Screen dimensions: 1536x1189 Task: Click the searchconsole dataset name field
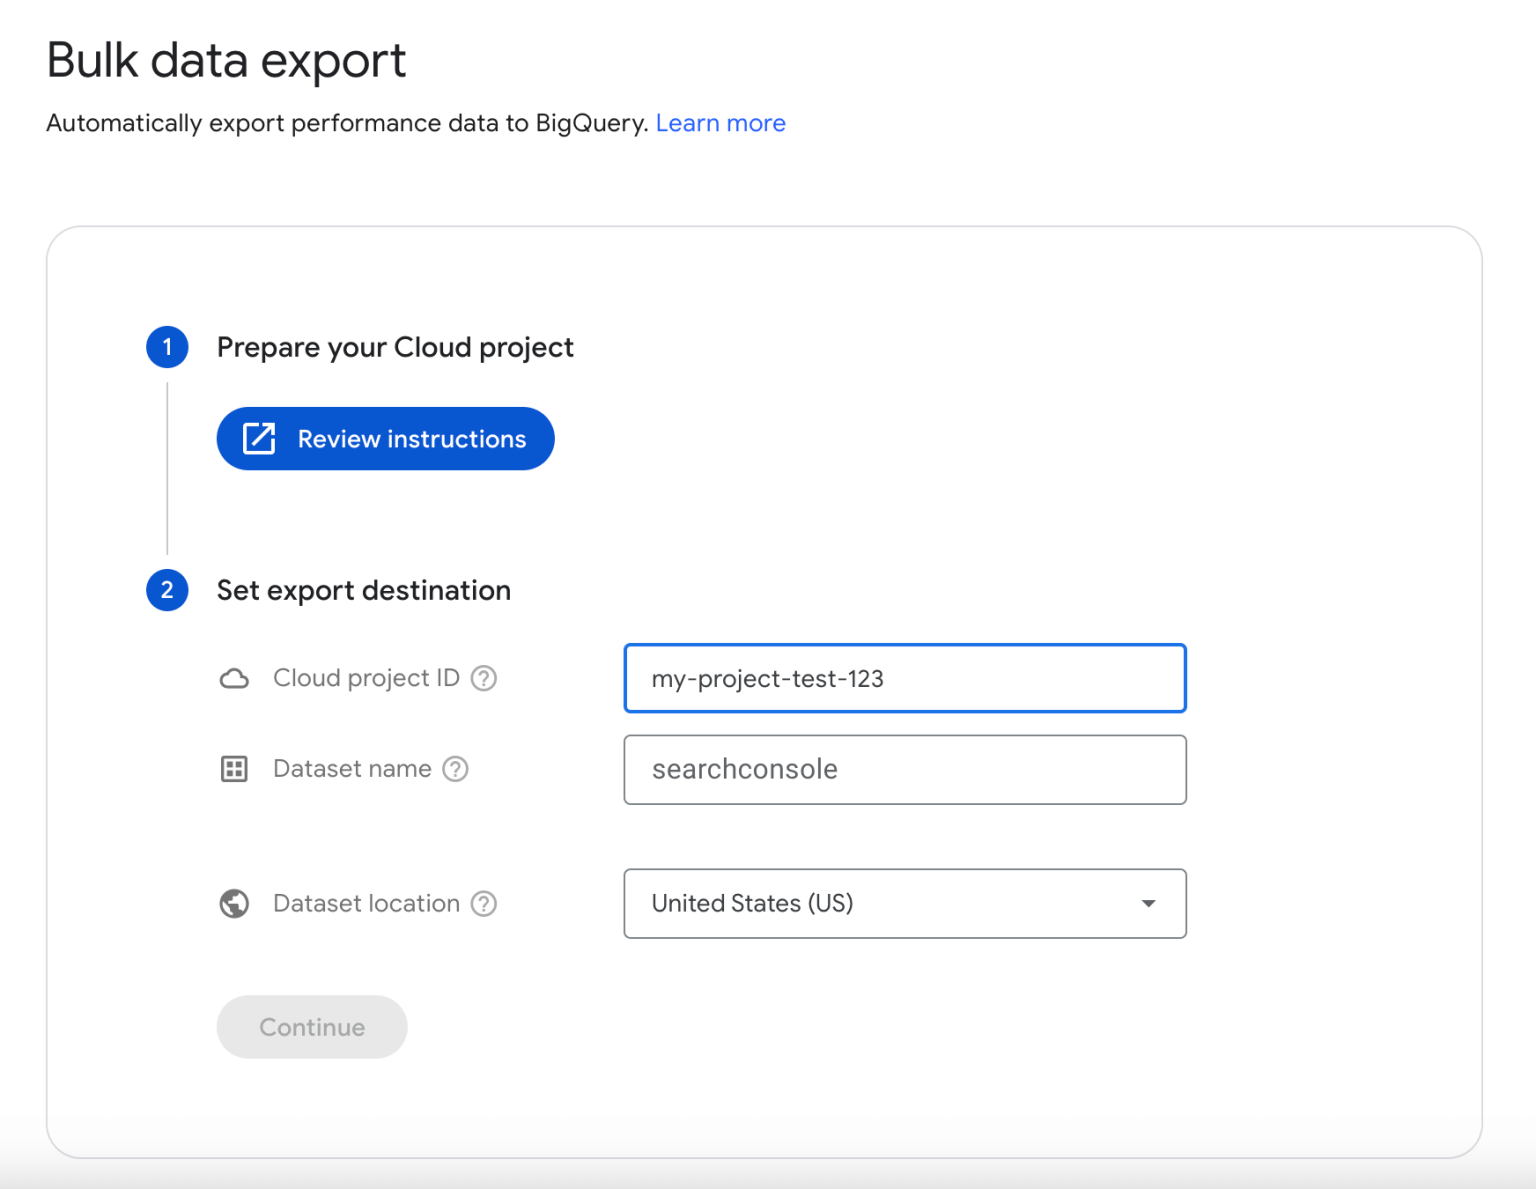(x=904, y=769)
